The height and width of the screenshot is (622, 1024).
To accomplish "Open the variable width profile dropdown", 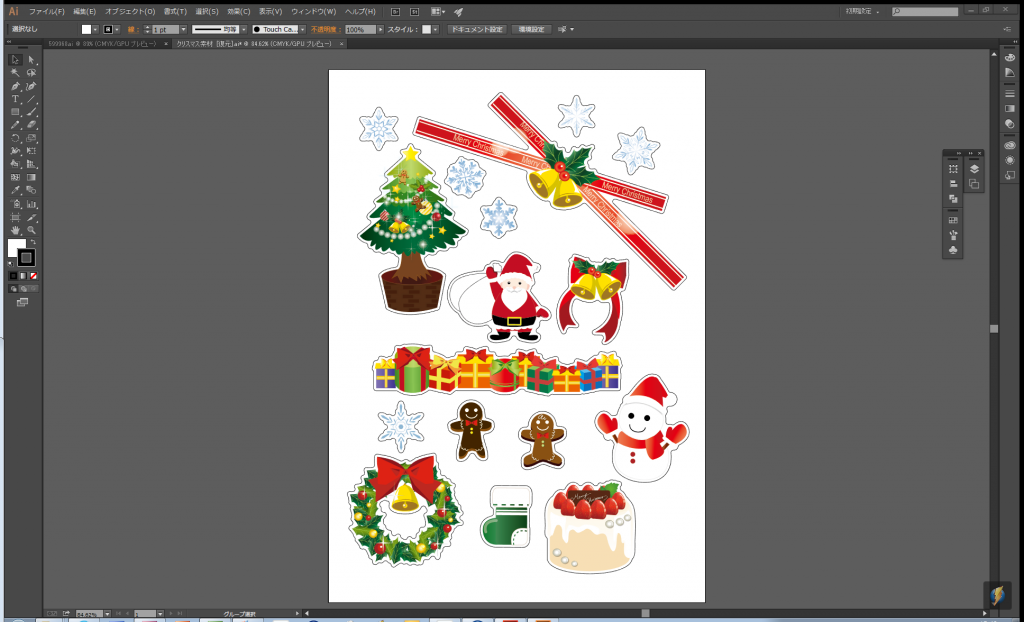I will click(x=243, y=30).
